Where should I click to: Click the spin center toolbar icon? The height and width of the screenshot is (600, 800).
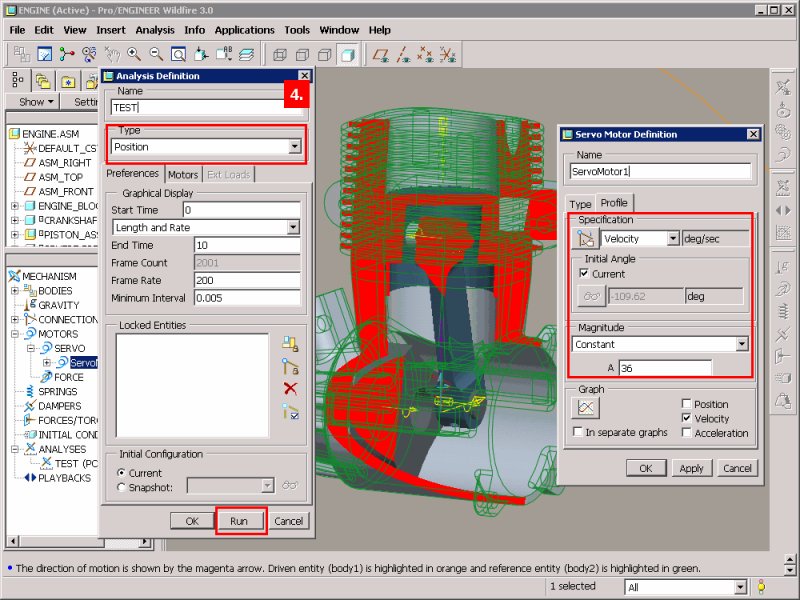coord(67,54)
